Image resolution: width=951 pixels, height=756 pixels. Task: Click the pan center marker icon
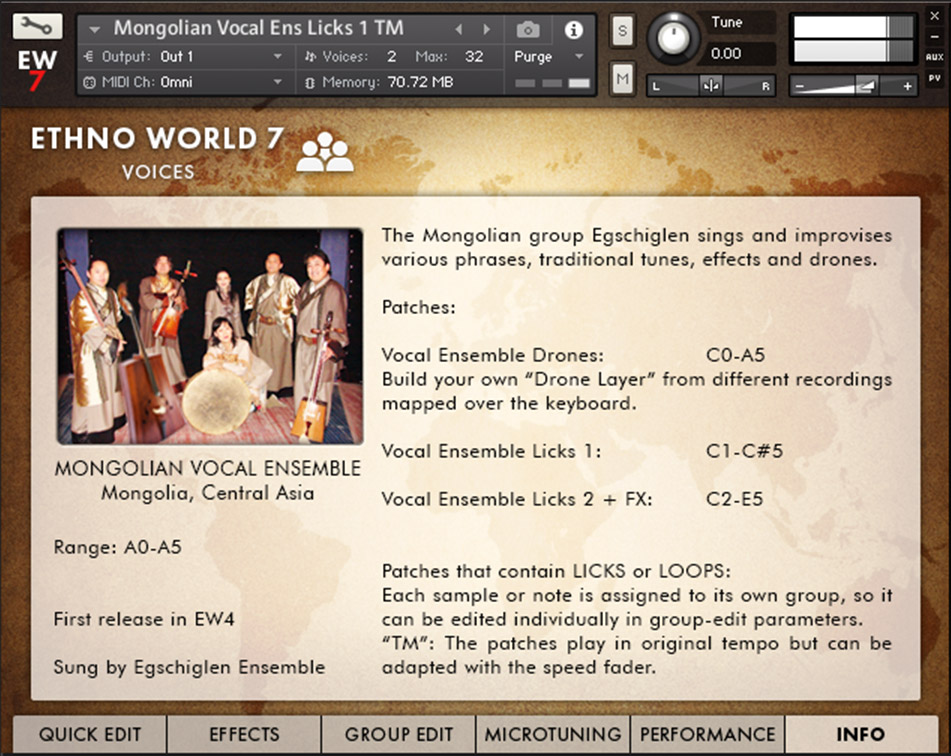(x=710, y=86)
